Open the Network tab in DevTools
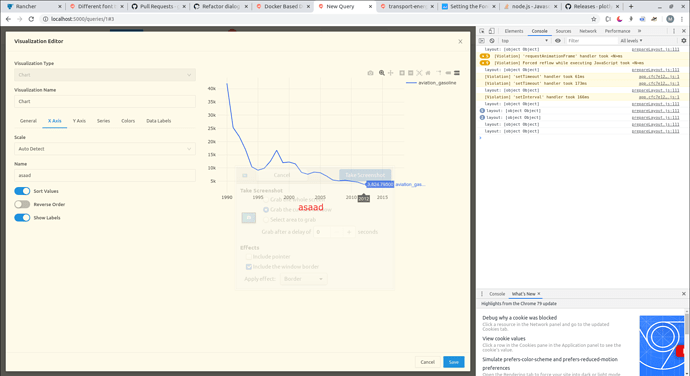 tap(587, 31)
